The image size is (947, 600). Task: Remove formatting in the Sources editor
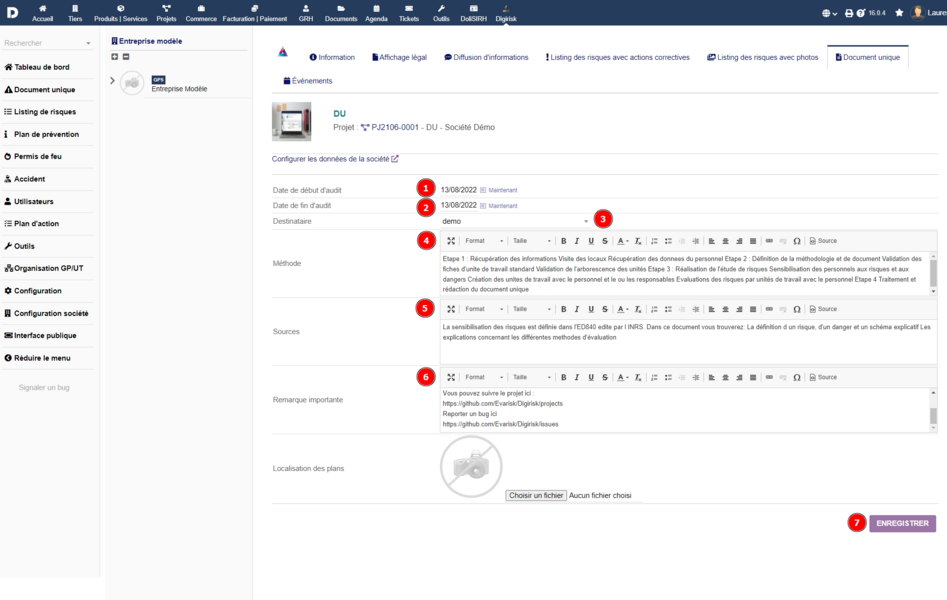pyautogui.click(x=638, y=309)
